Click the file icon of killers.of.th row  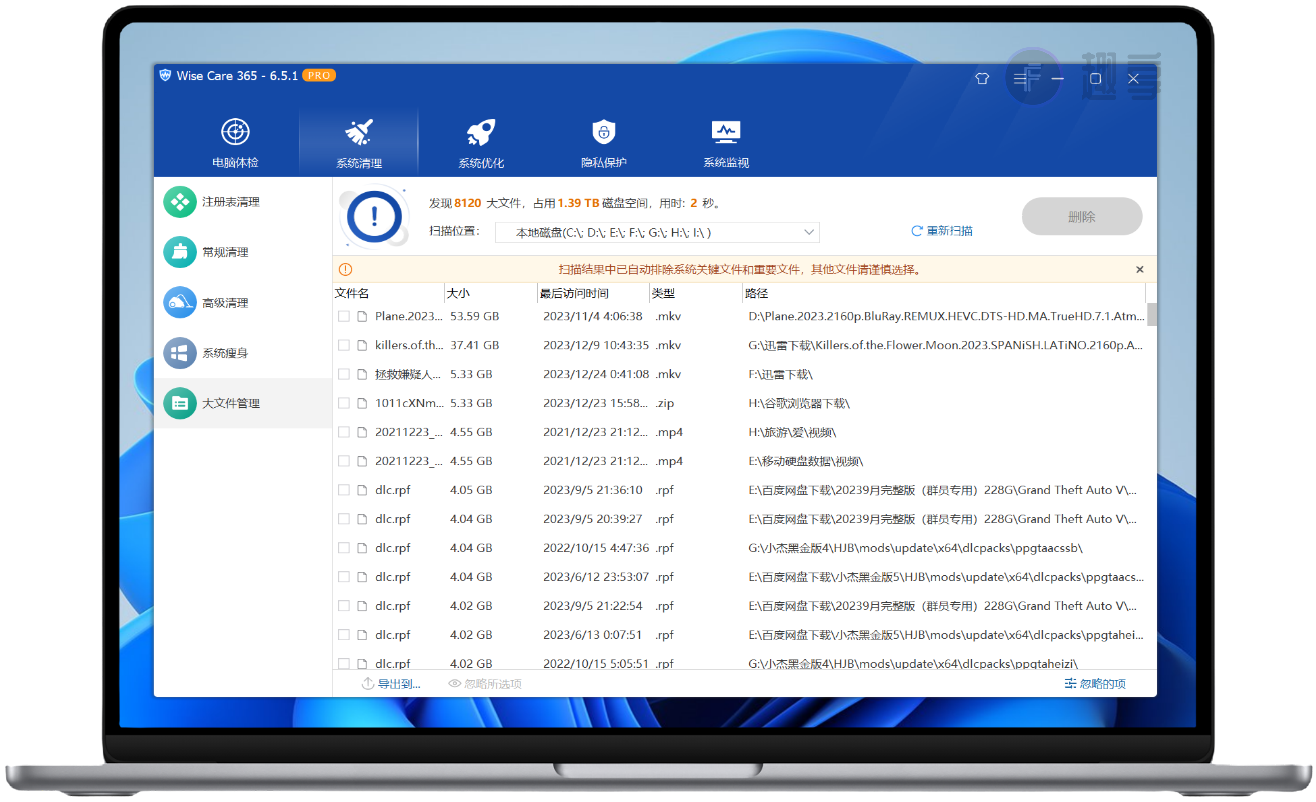click(362, 345)
